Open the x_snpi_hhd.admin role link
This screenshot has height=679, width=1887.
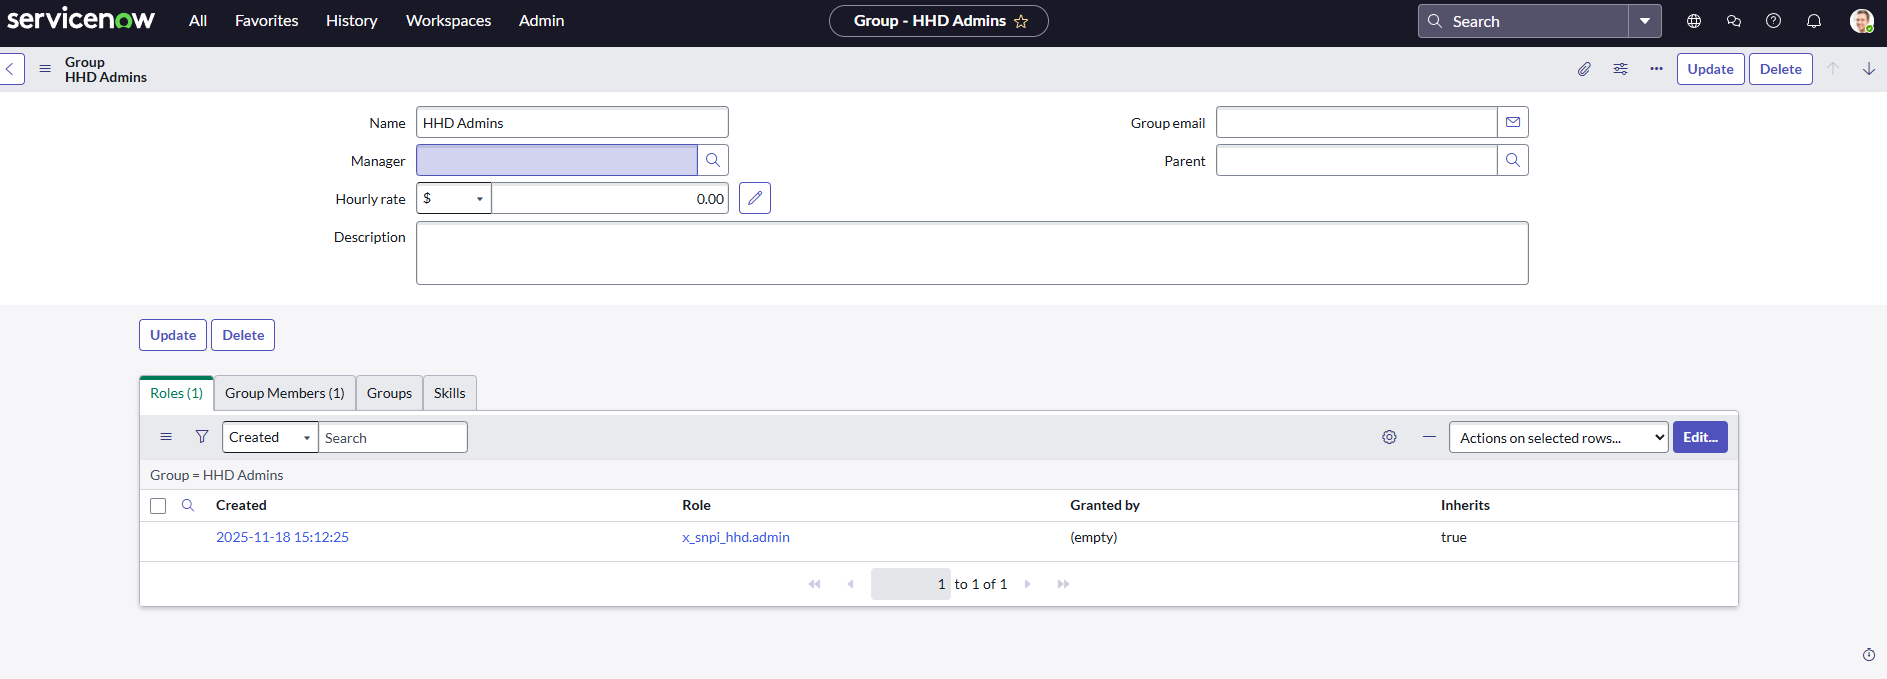point(736,537)
